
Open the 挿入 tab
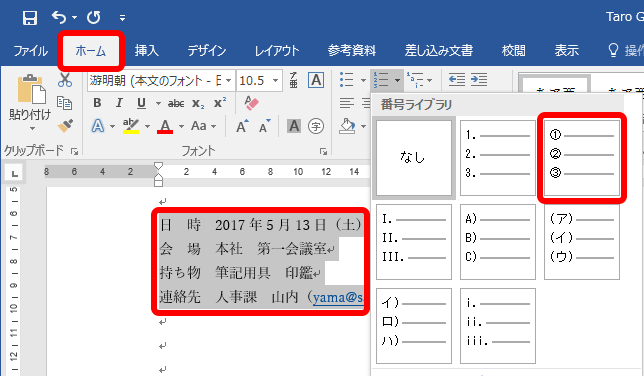(147, 51)
